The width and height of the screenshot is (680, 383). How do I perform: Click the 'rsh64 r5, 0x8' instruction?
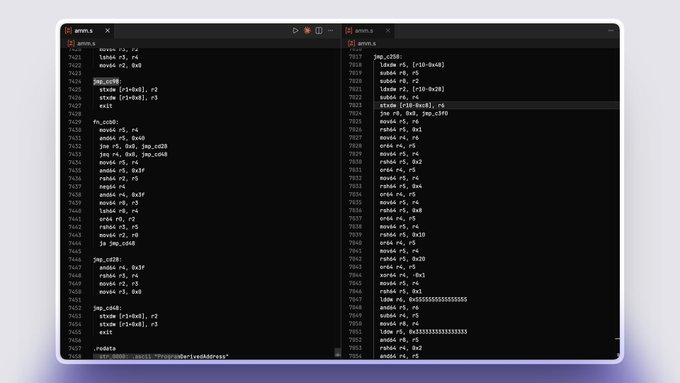click(x=401, y=211)
